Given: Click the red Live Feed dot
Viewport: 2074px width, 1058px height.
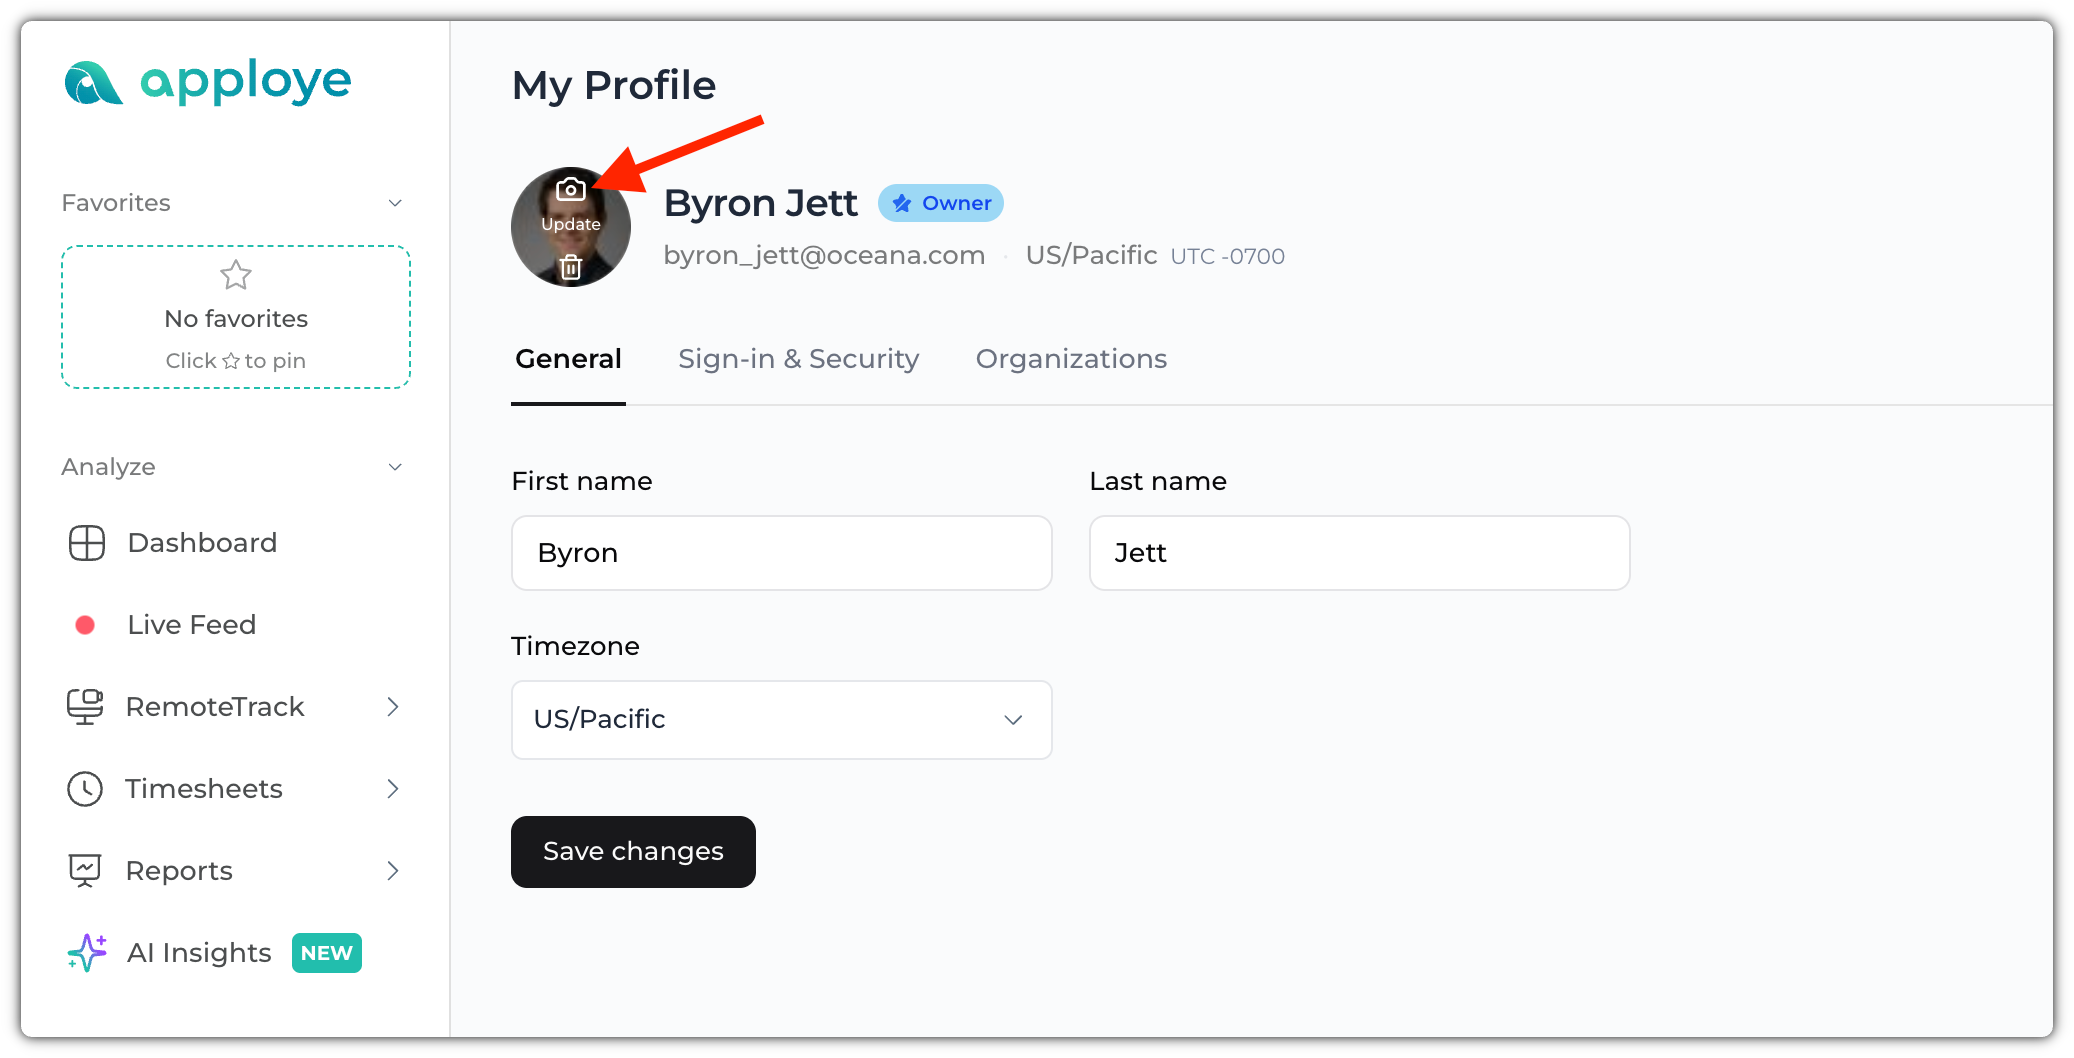Looking at the screenshot, I should pos(85,625).
